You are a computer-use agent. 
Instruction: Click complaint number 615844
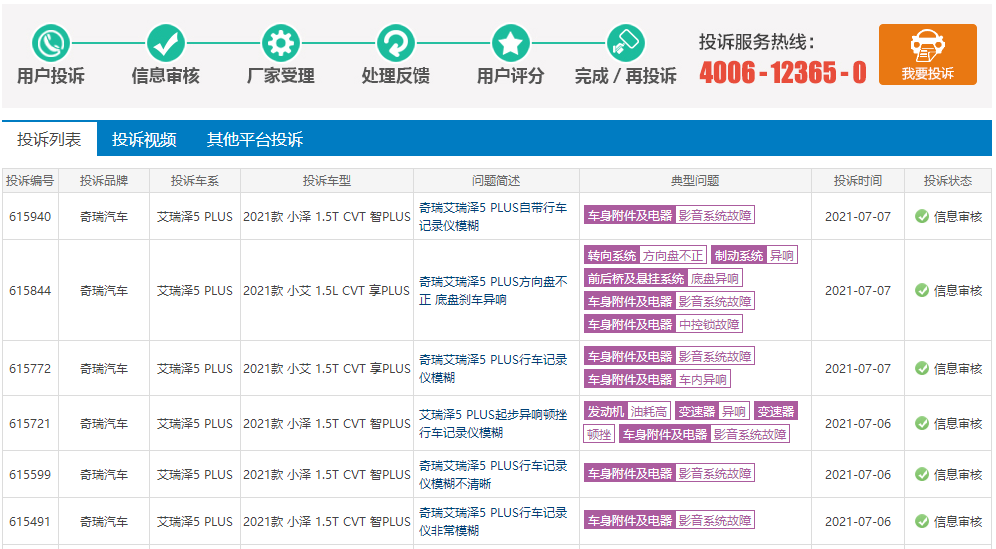pos(30,290)
